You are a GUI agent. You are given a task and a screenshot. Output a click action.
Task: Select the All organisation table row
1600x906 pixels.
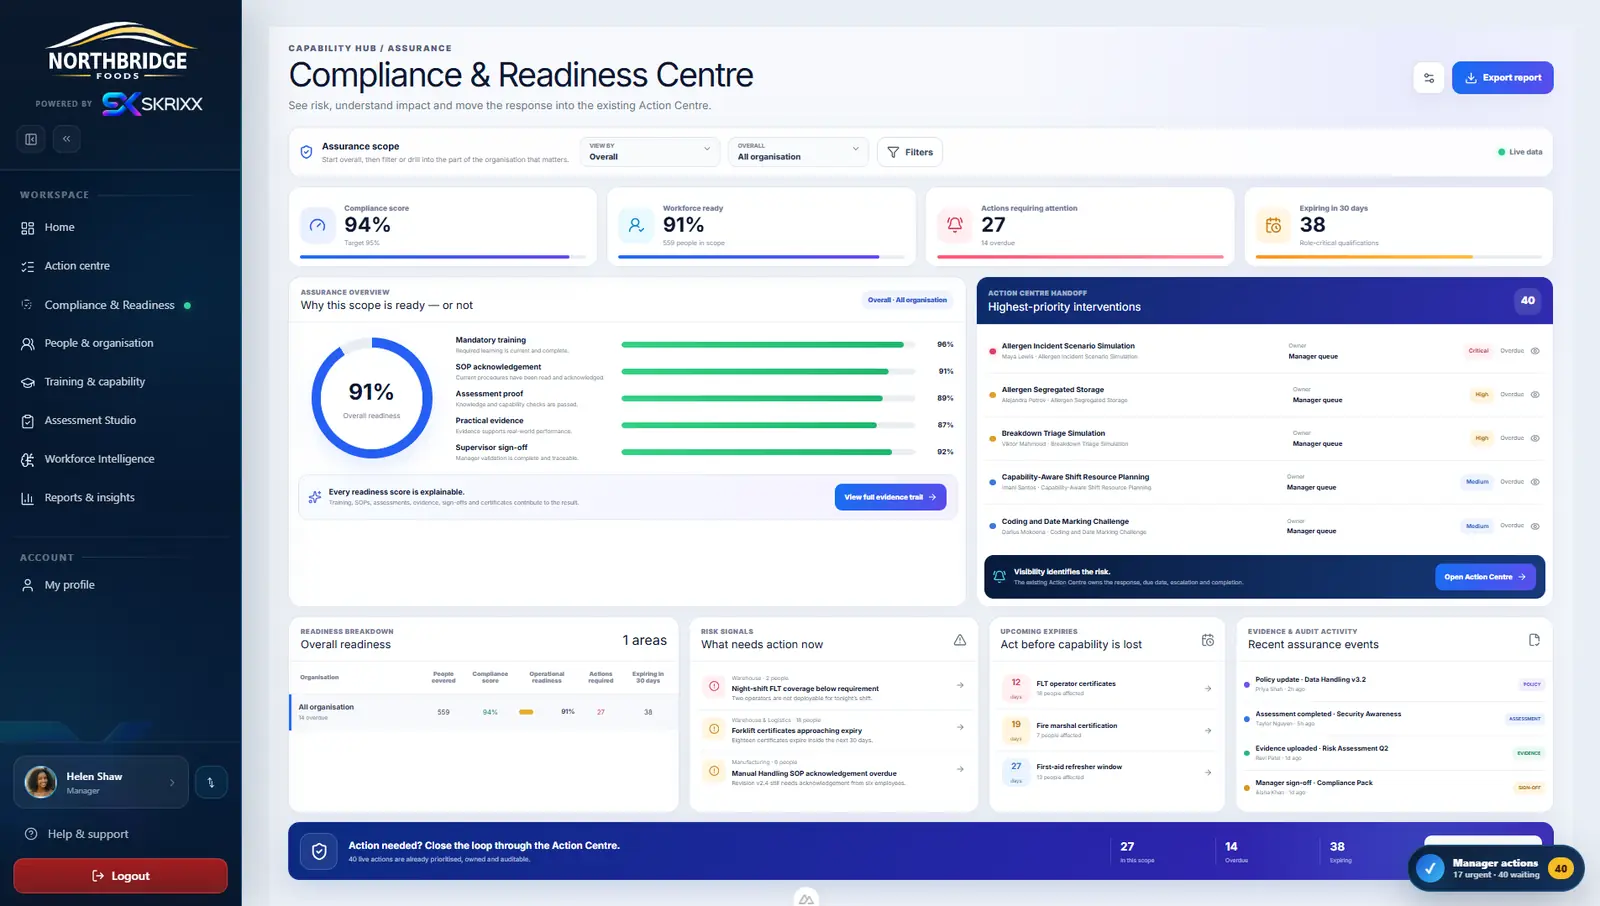coord(483,712)
